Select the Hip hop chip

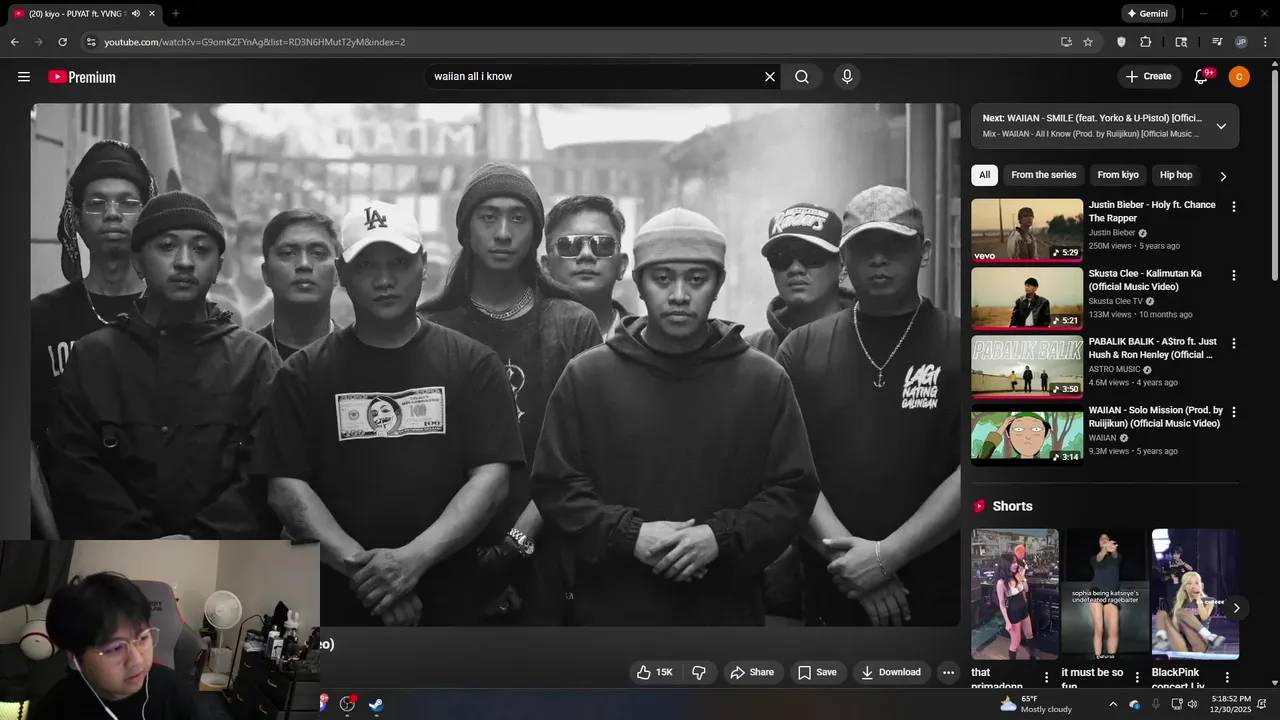coord(1176,175)
